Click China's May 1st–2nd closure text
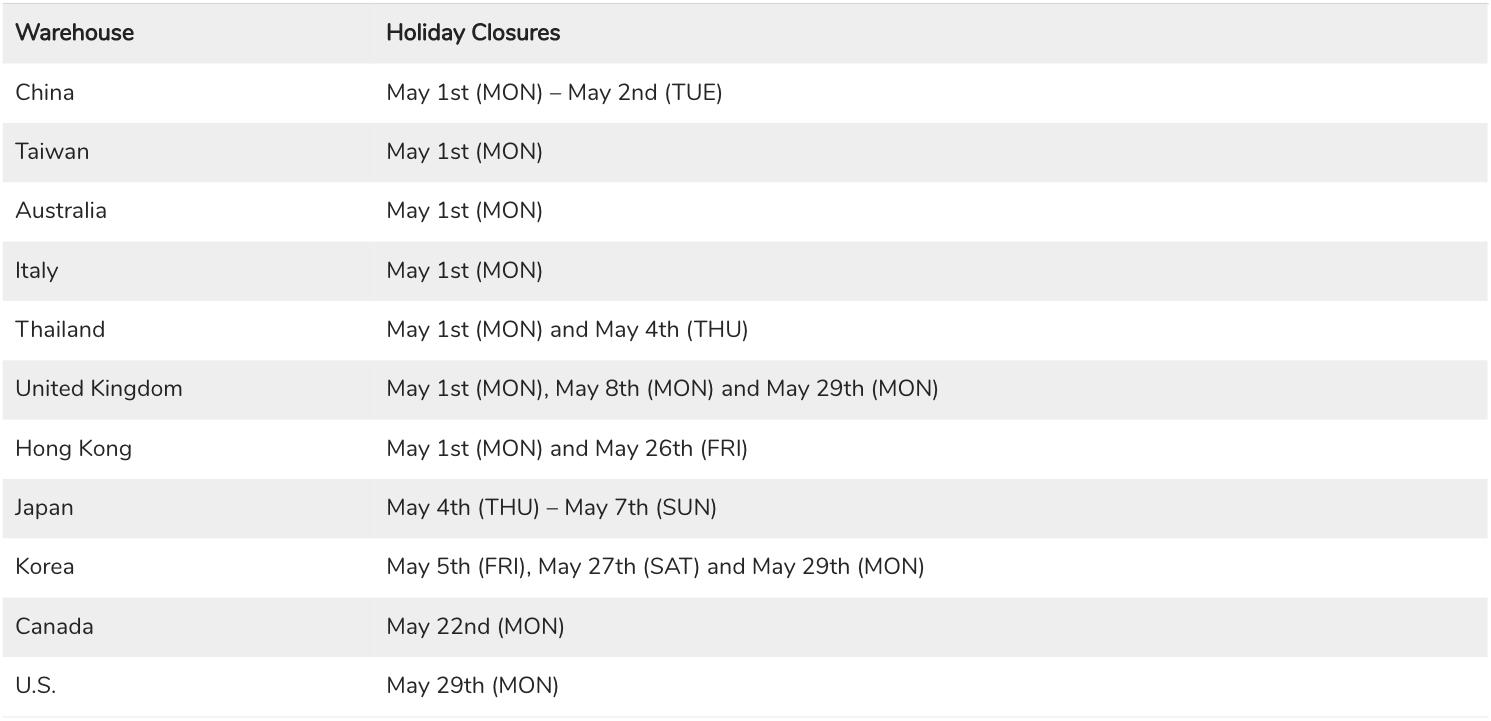Image resolution: width=1491 pixels, height=721 pixels. (x=554, y=93)
